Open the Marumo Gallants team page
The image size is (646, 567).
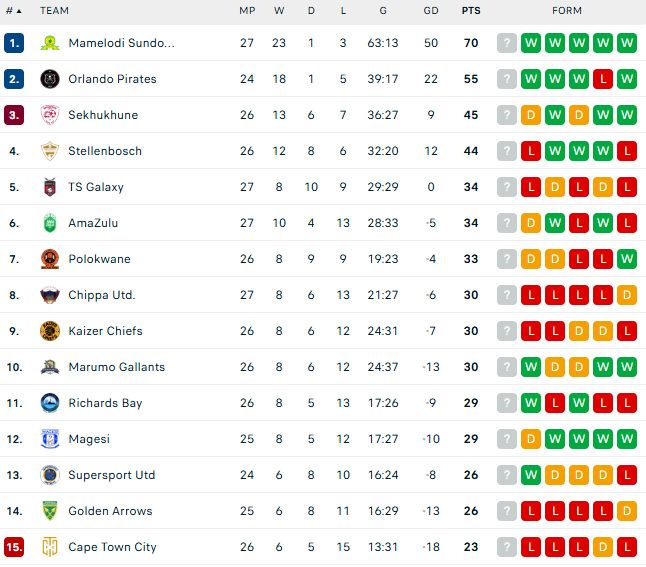[x=117, y=367]
